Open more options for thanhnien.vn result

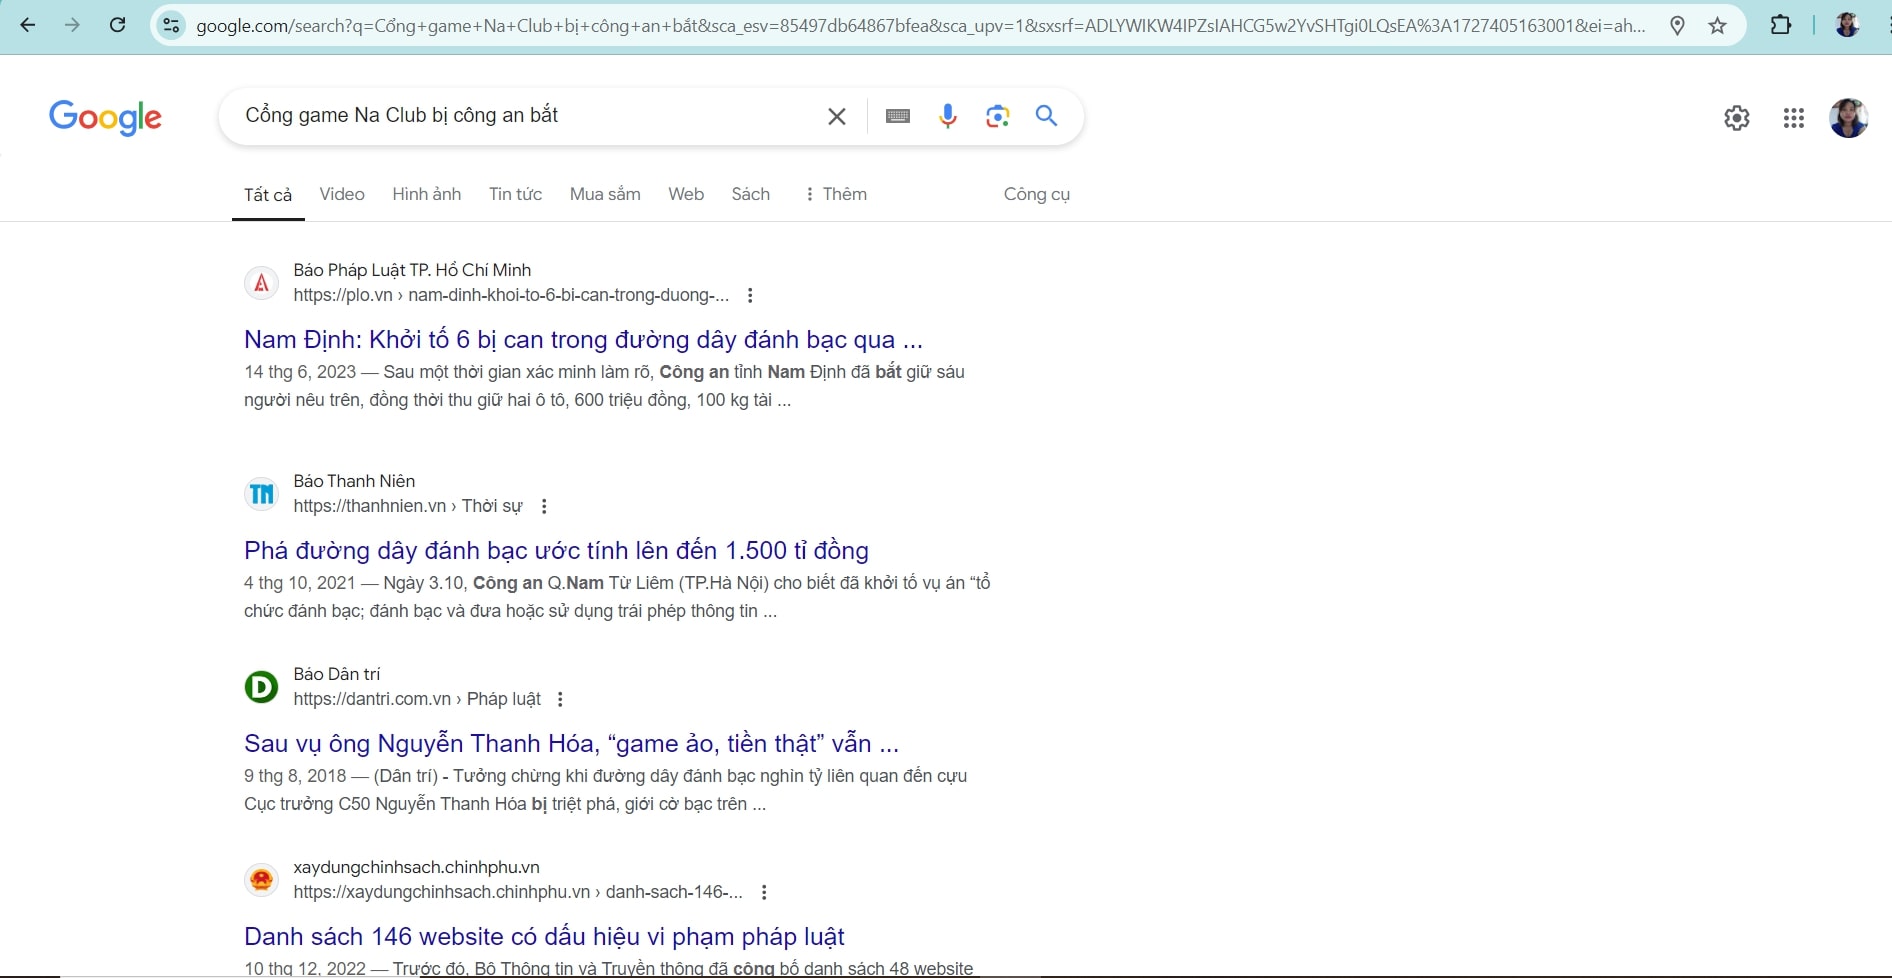(x=544, y=506)
